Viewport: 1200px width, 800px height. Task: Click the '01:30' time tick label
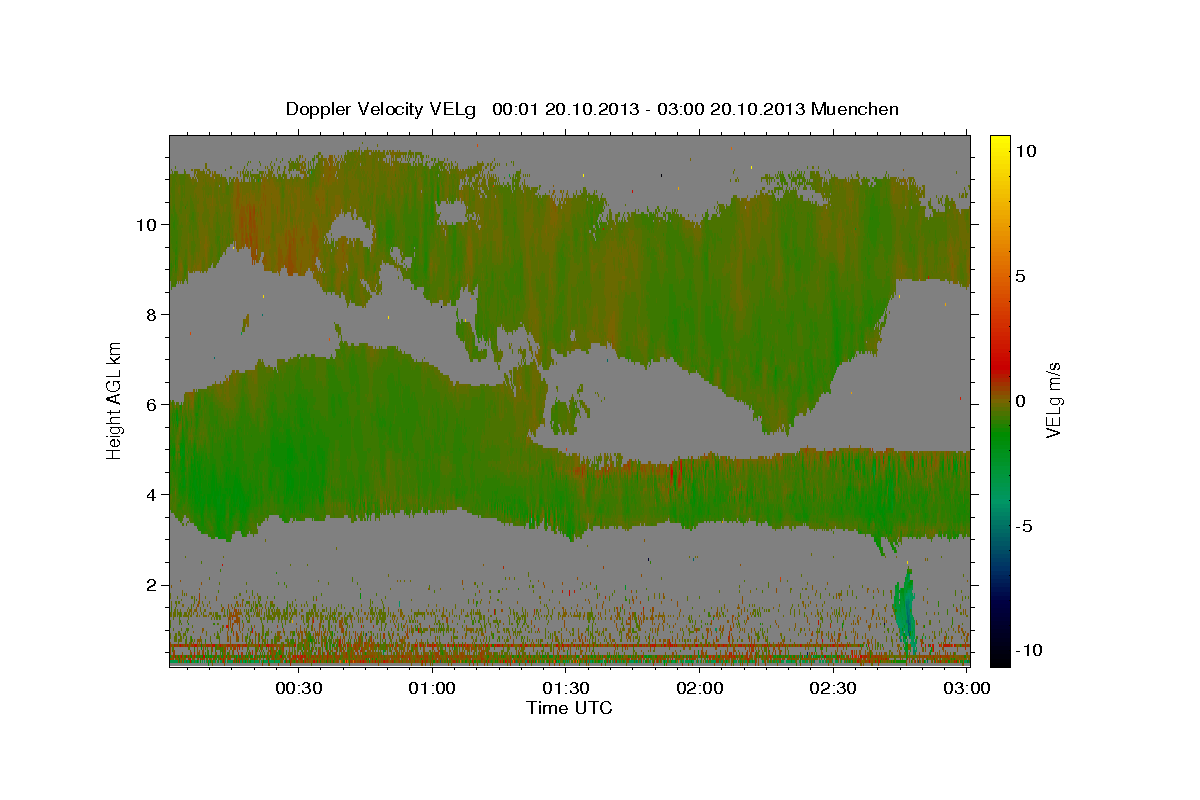click(x=566, y=688)
